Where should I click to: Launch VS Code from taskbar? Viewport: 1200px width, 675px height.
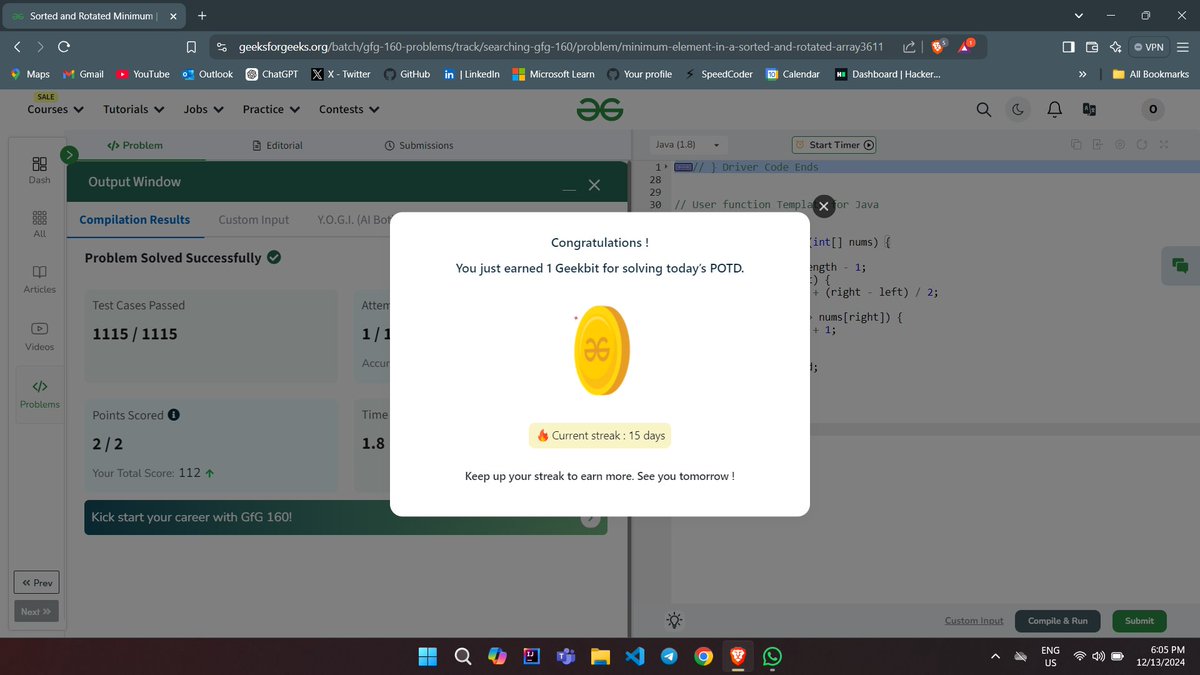pos(634,656)
